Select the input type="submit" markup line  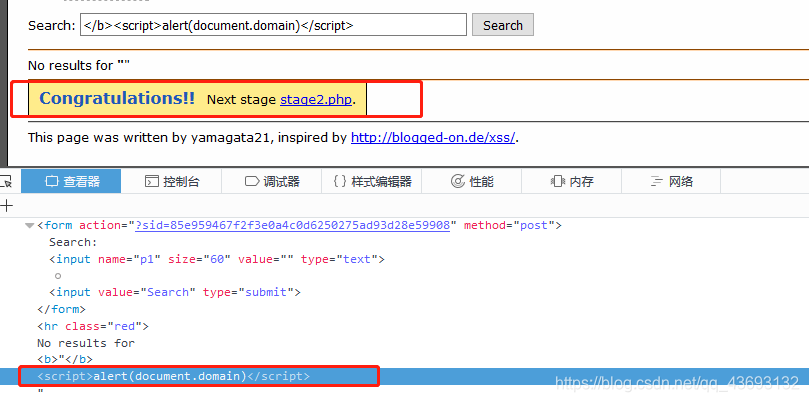click(175, 292)
